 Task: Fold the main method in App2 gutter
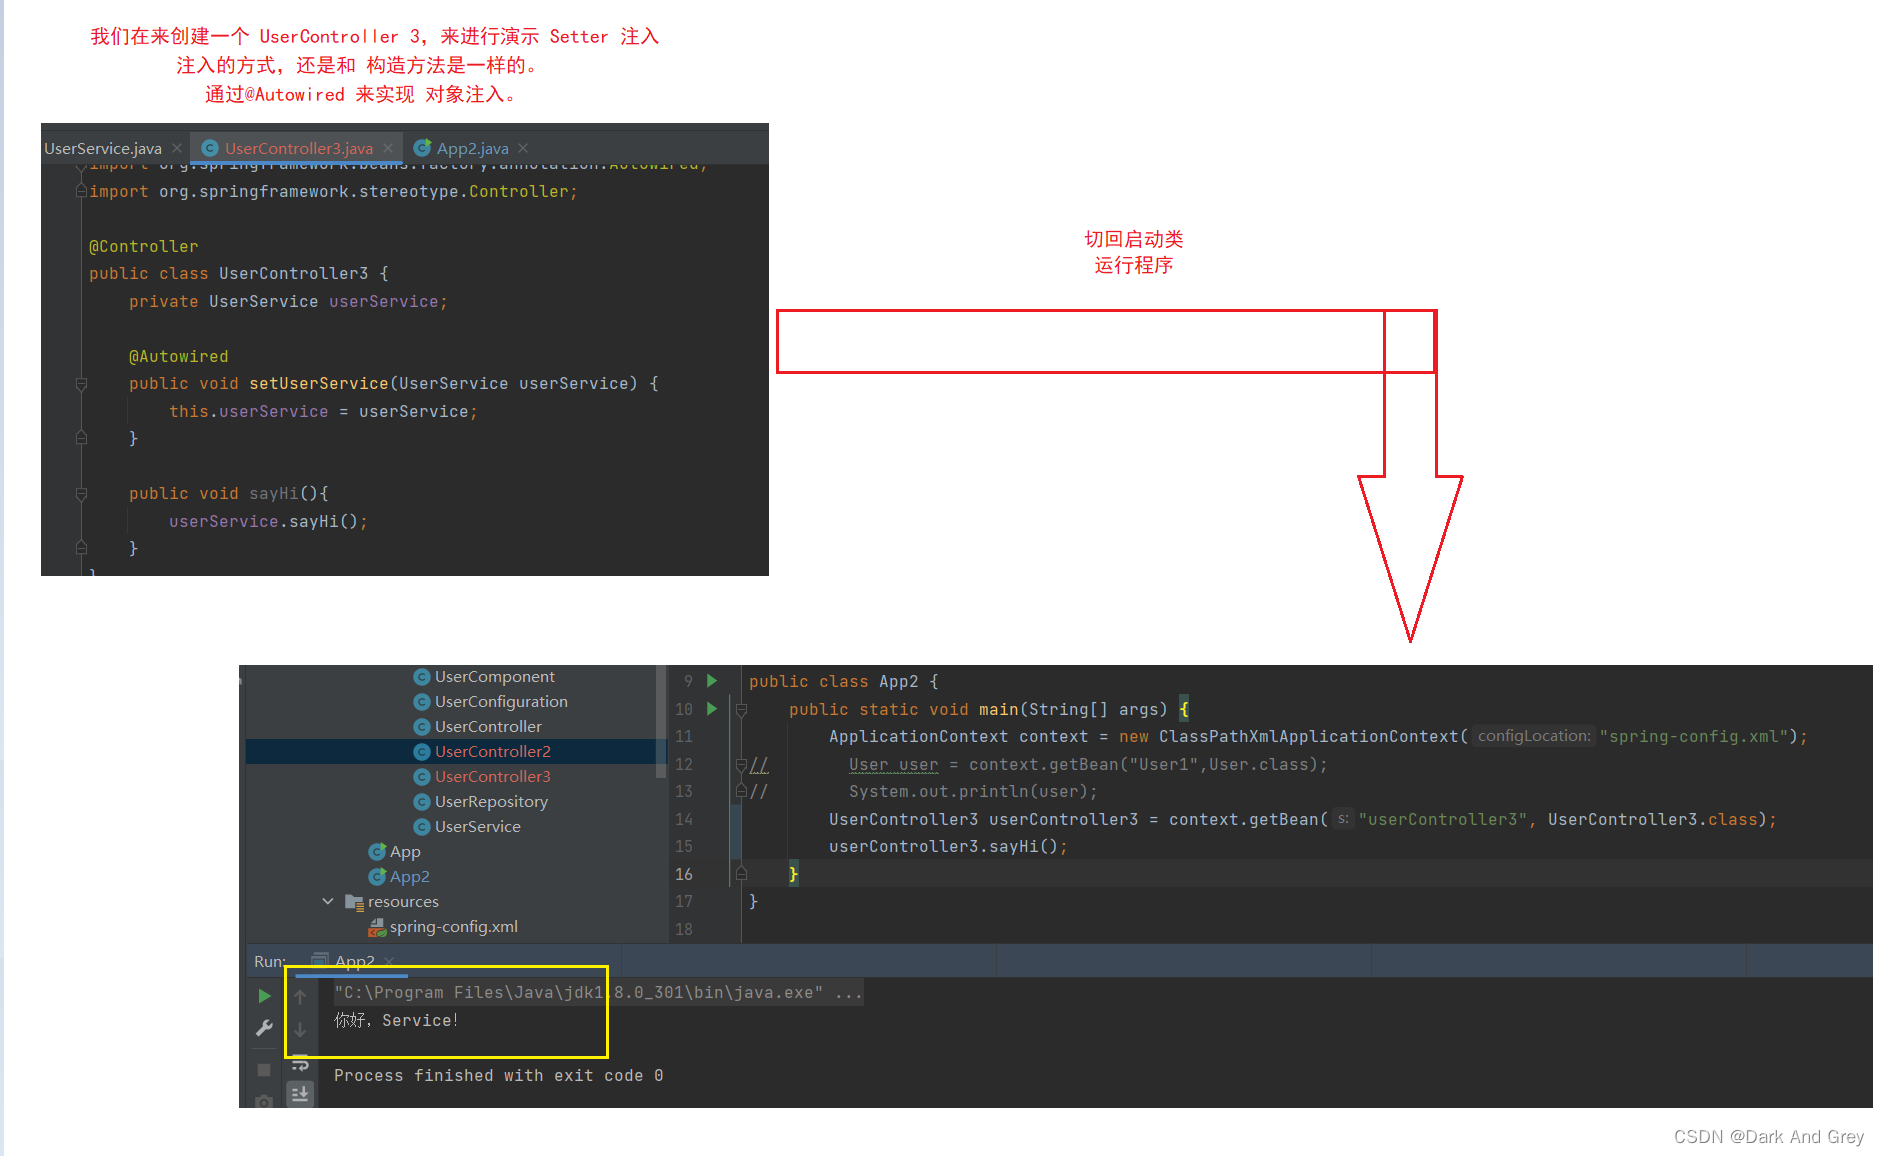[742, 710]
